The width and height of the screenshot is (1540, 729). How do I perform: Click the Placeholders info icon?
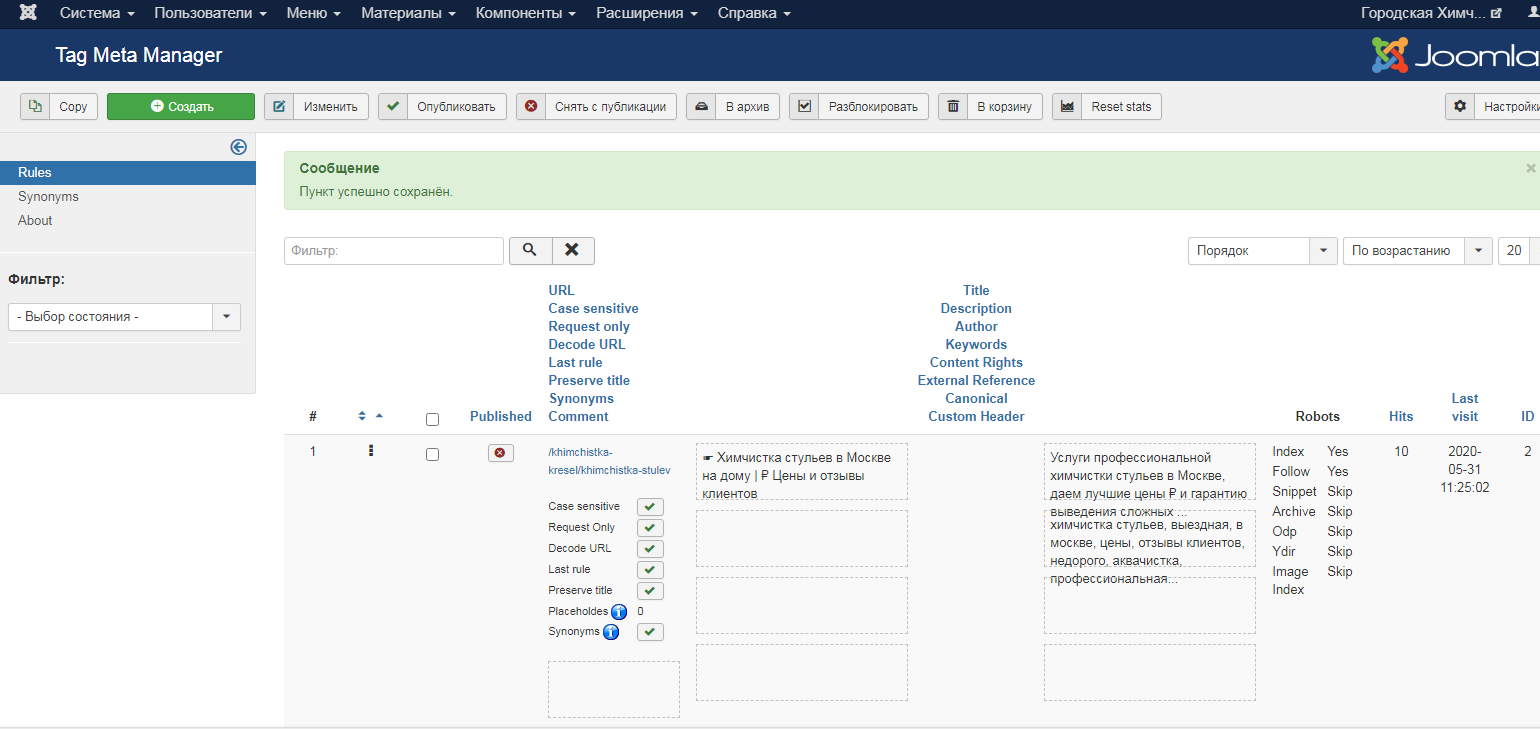pyautogui.click(x=619, y=611)
